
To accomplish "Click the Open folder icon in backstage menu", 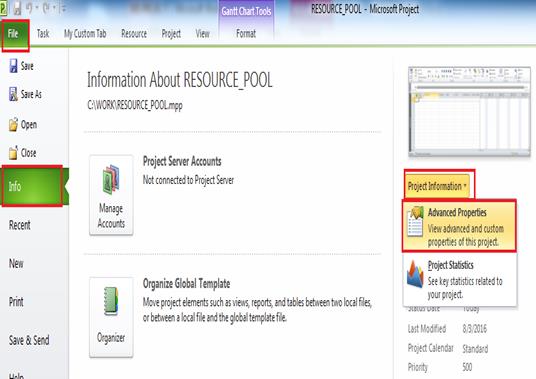I will [x=13, y=124].
